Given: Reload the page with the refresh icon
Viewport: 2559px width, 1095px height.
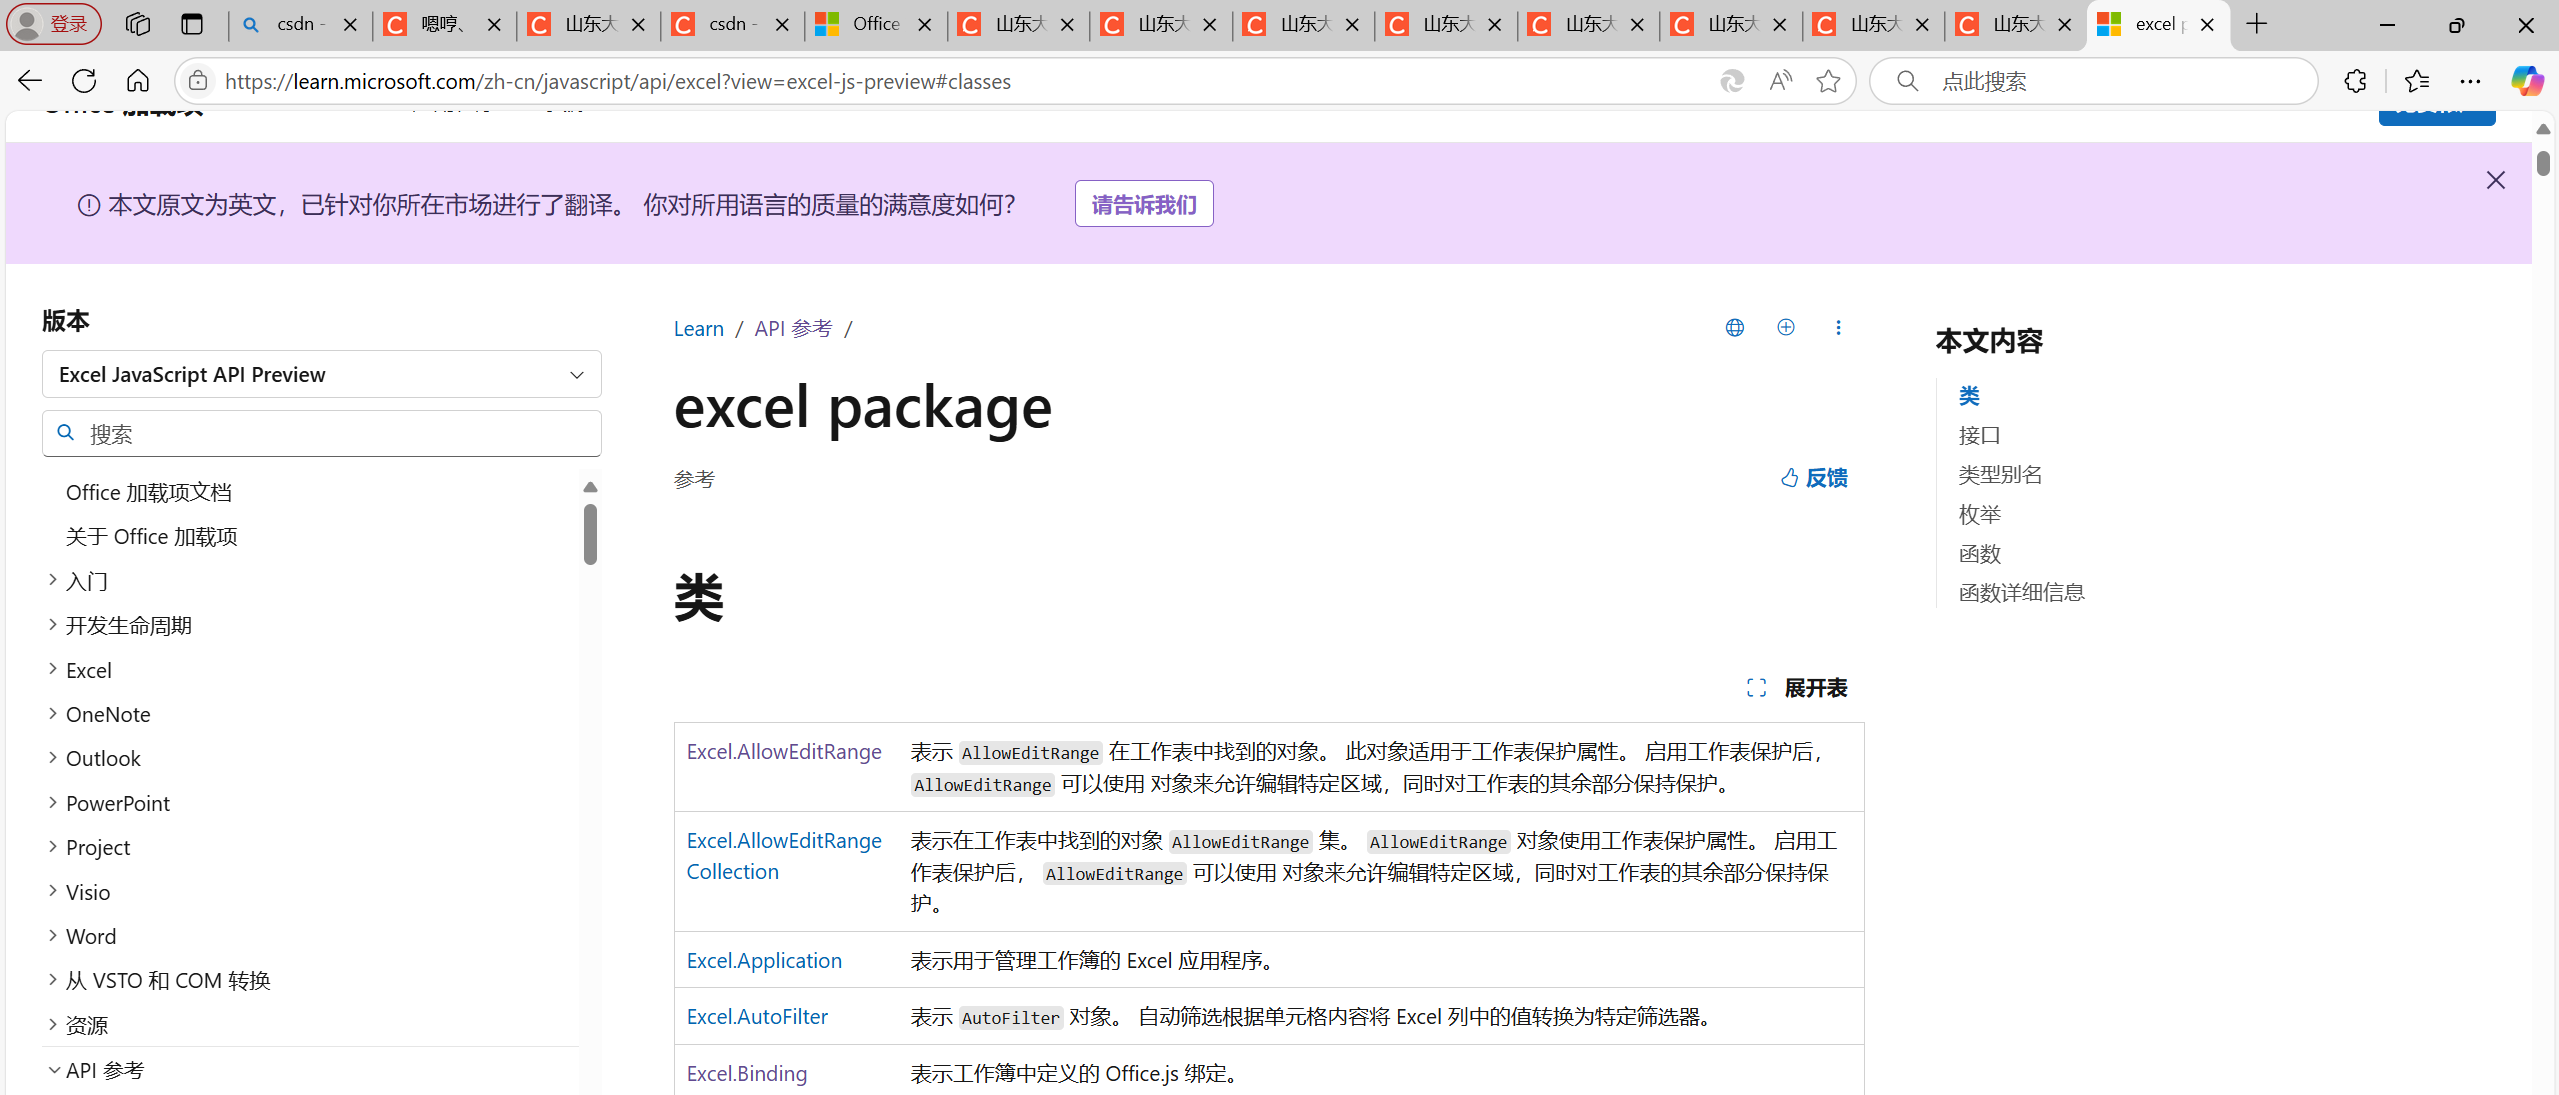Looking at the screenshot, I should pyautogui.click(x=84, y=81).
